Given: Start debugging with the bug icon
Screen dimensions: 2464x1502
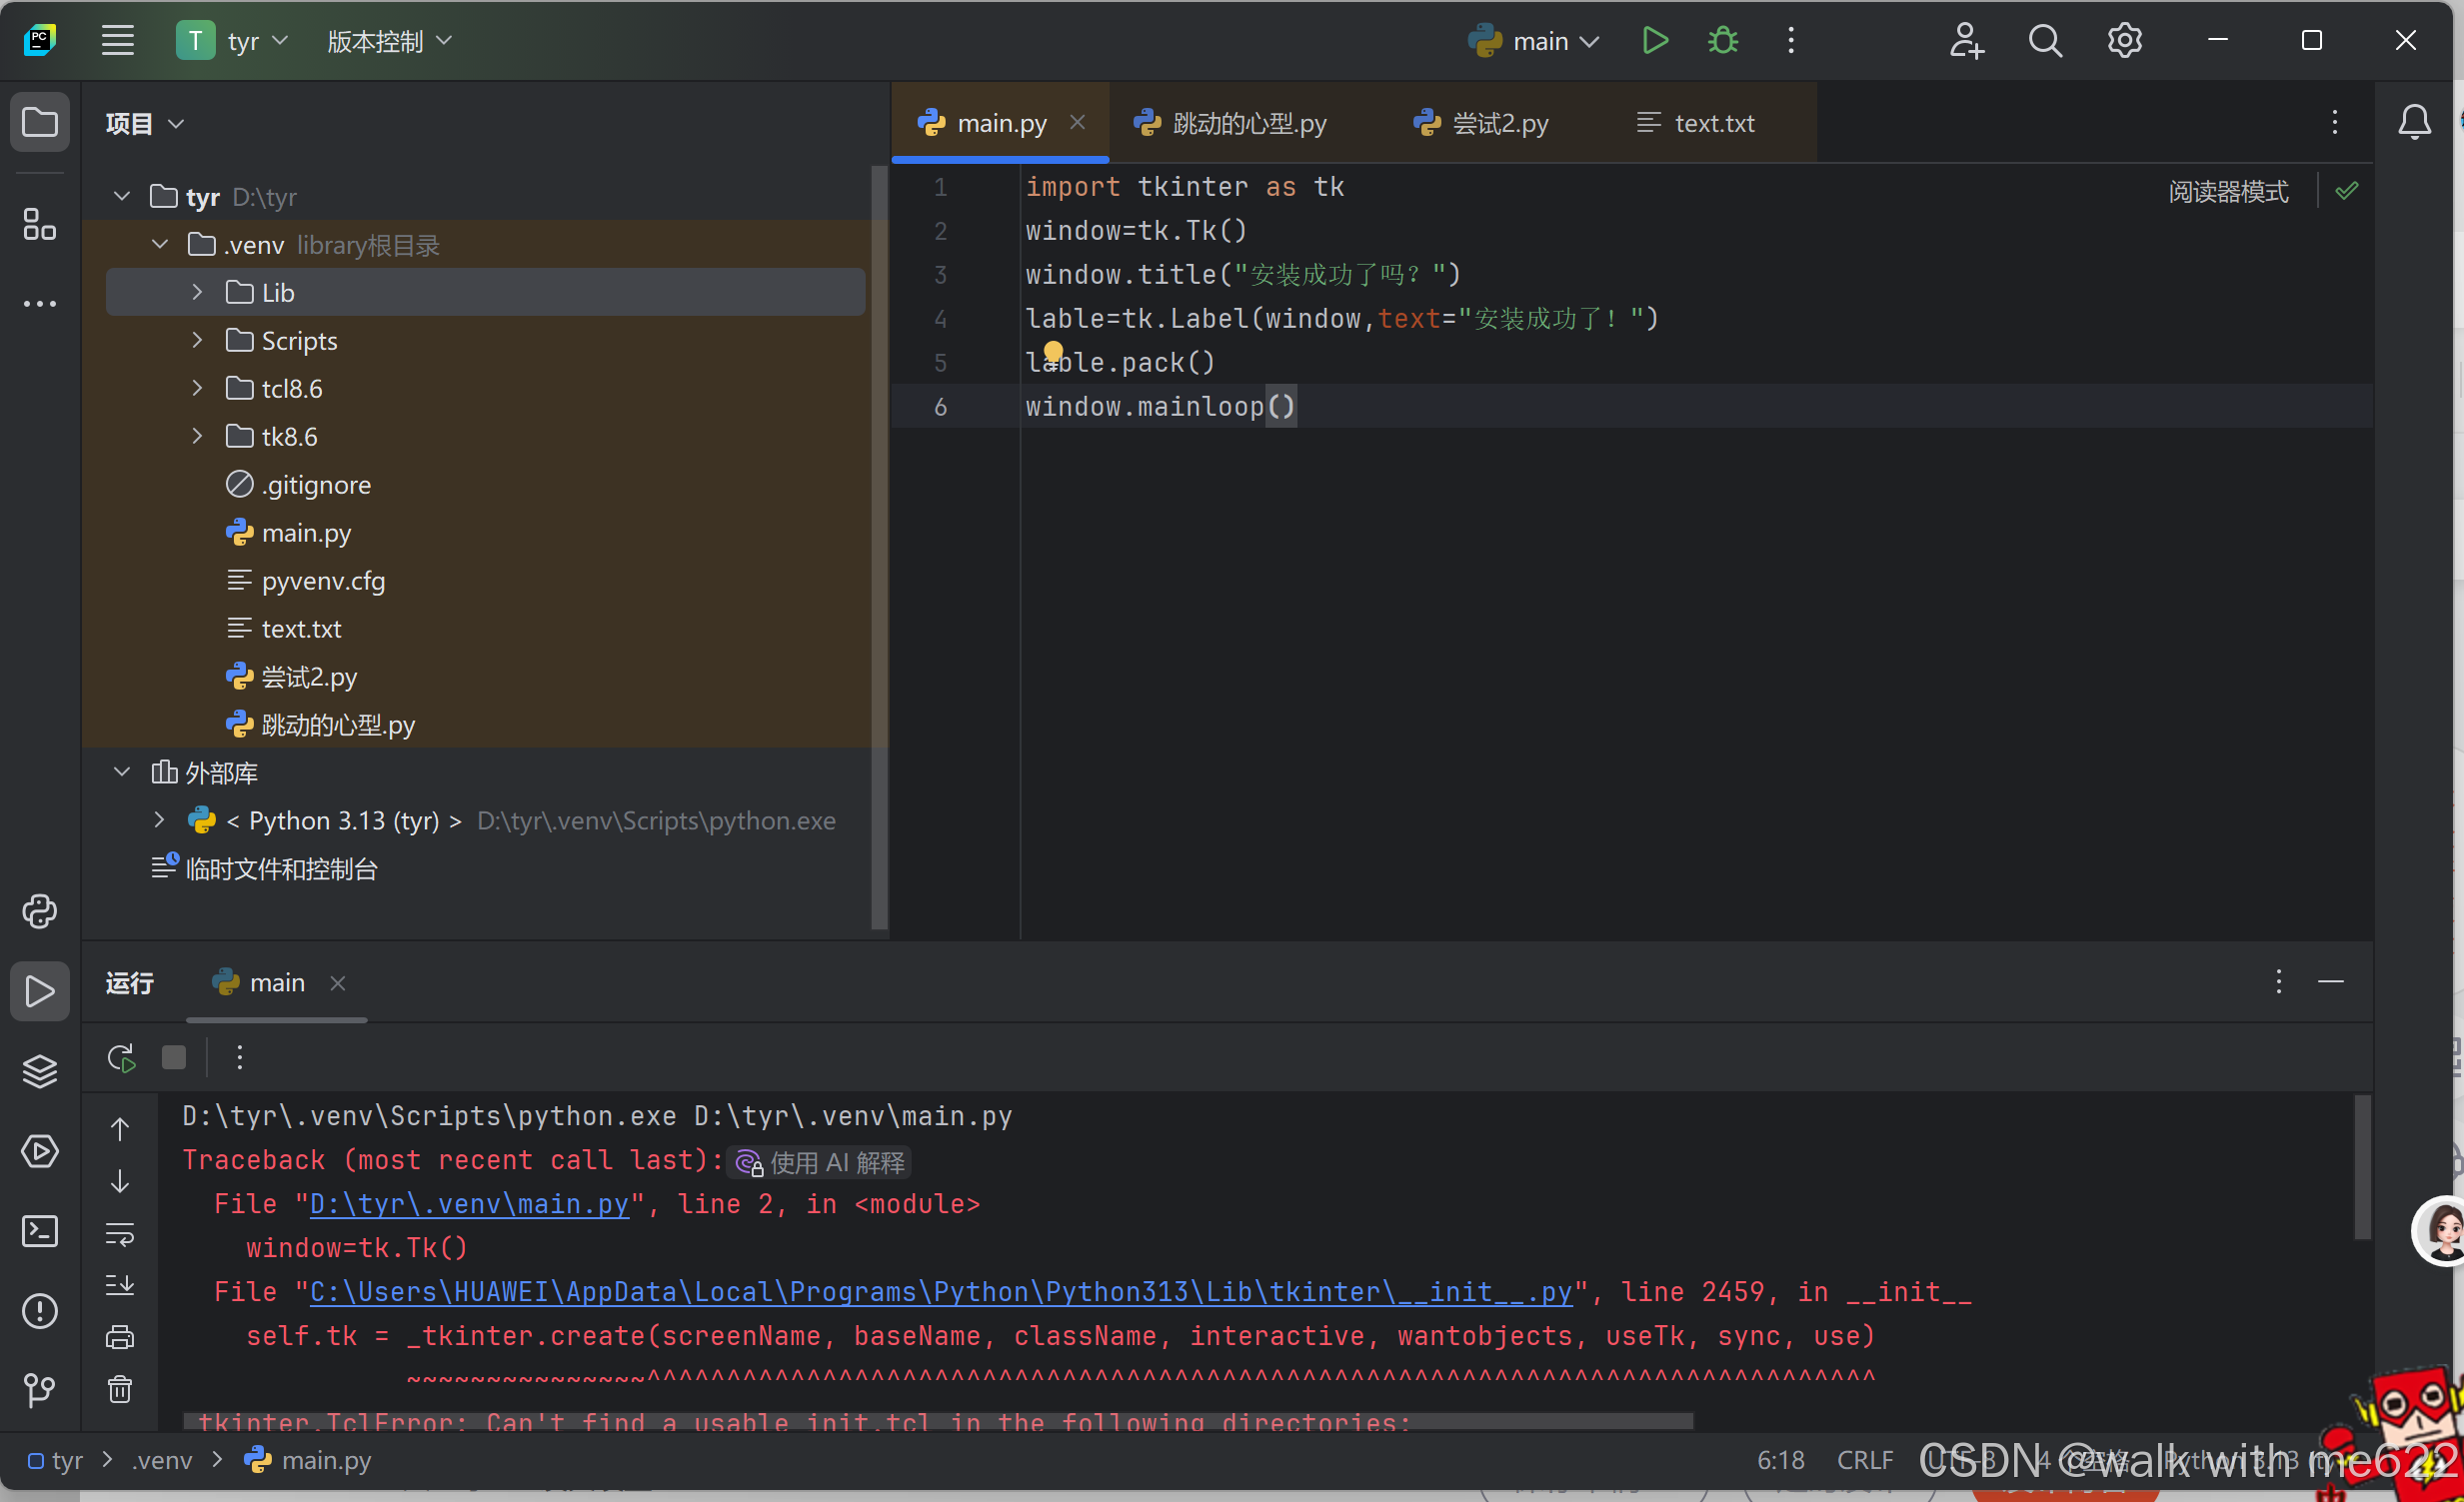Looking at the screenshot, I should click(x=1722, y=41).
